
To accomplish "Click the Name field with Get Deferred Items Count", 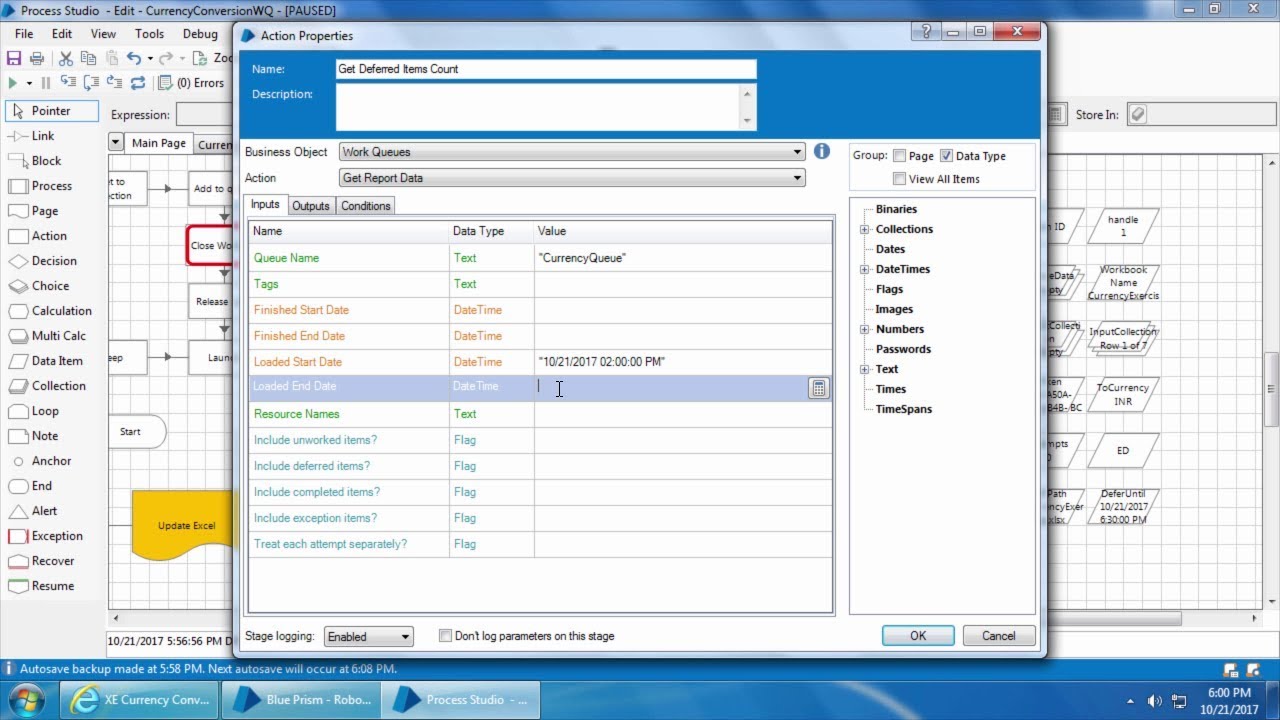I will [546, 69].
